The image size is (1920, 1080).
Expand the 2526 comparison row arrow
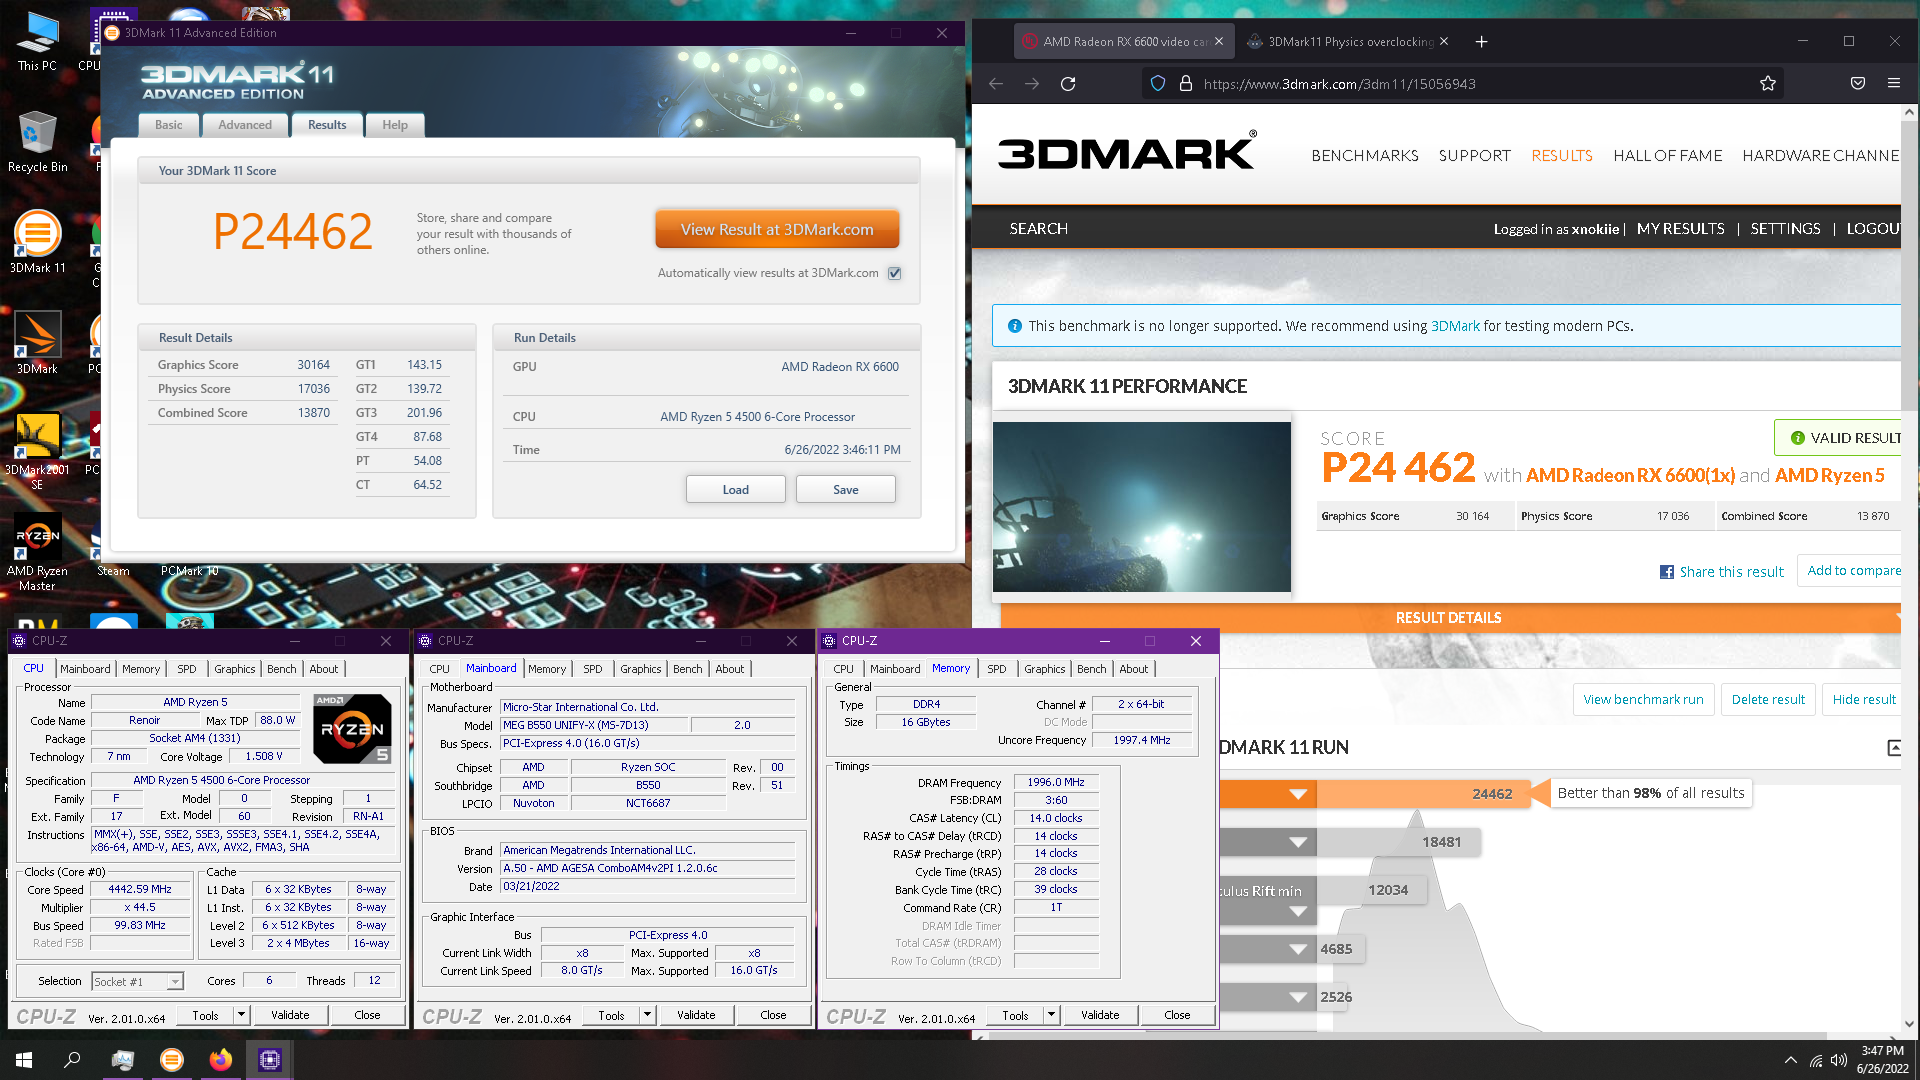1298,997
